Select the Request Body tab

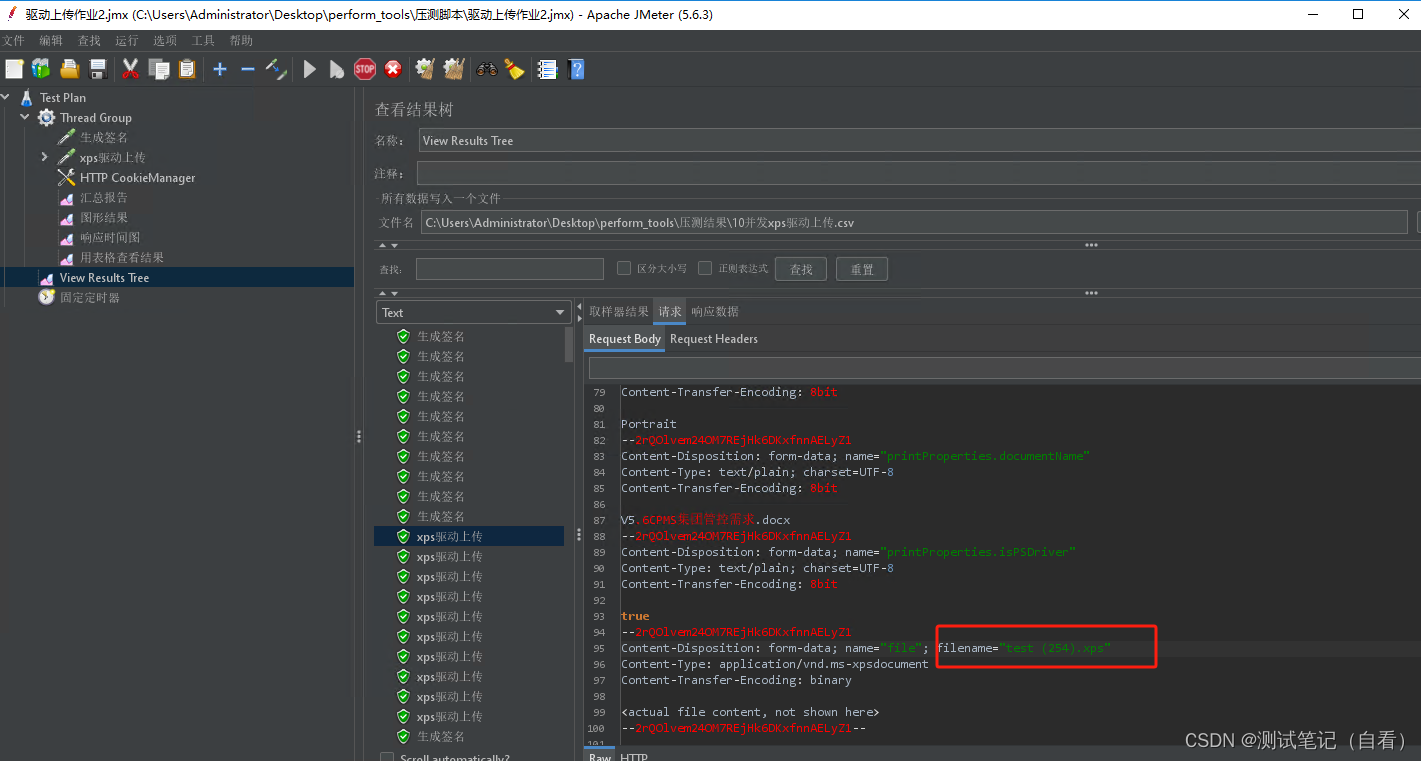[x=625, y=339]
